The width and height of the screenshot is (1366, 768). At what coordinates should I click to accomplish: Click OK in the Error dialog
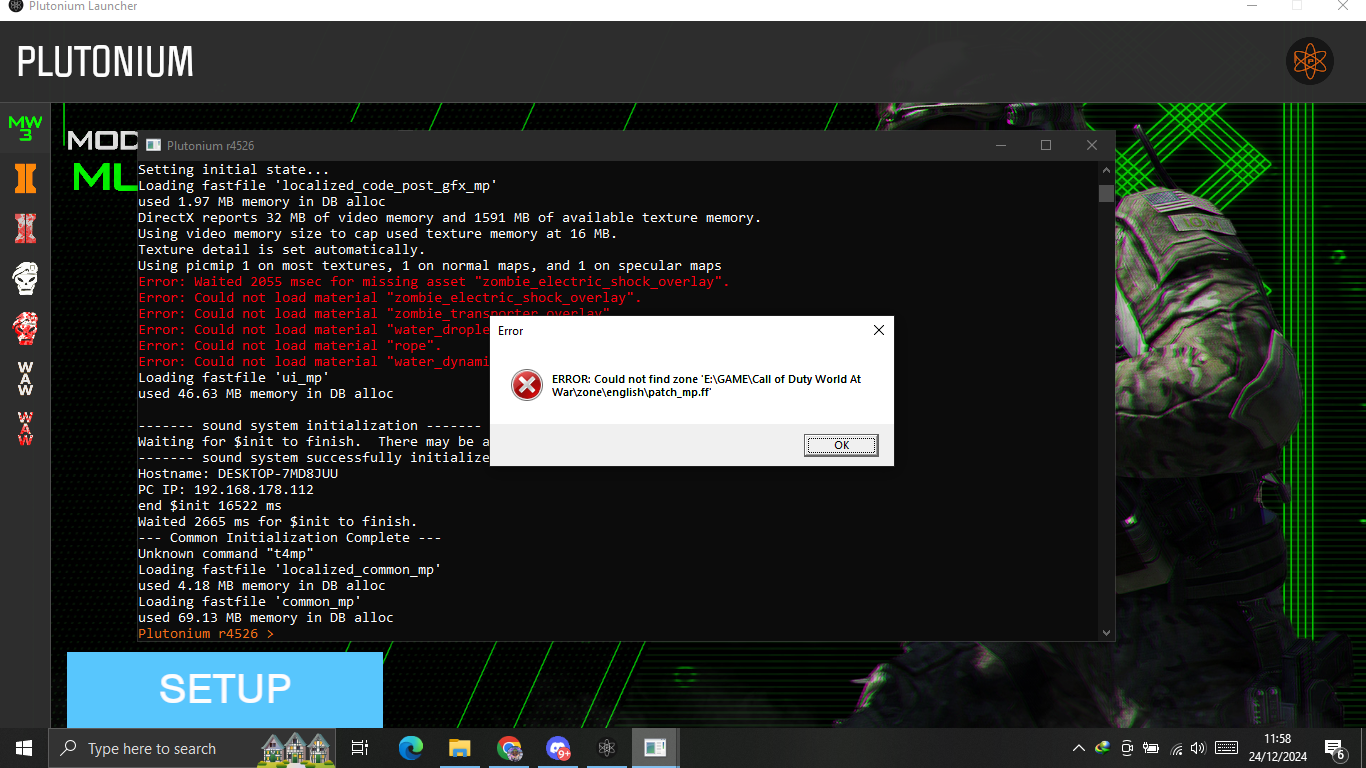click(x=841, y=445)
